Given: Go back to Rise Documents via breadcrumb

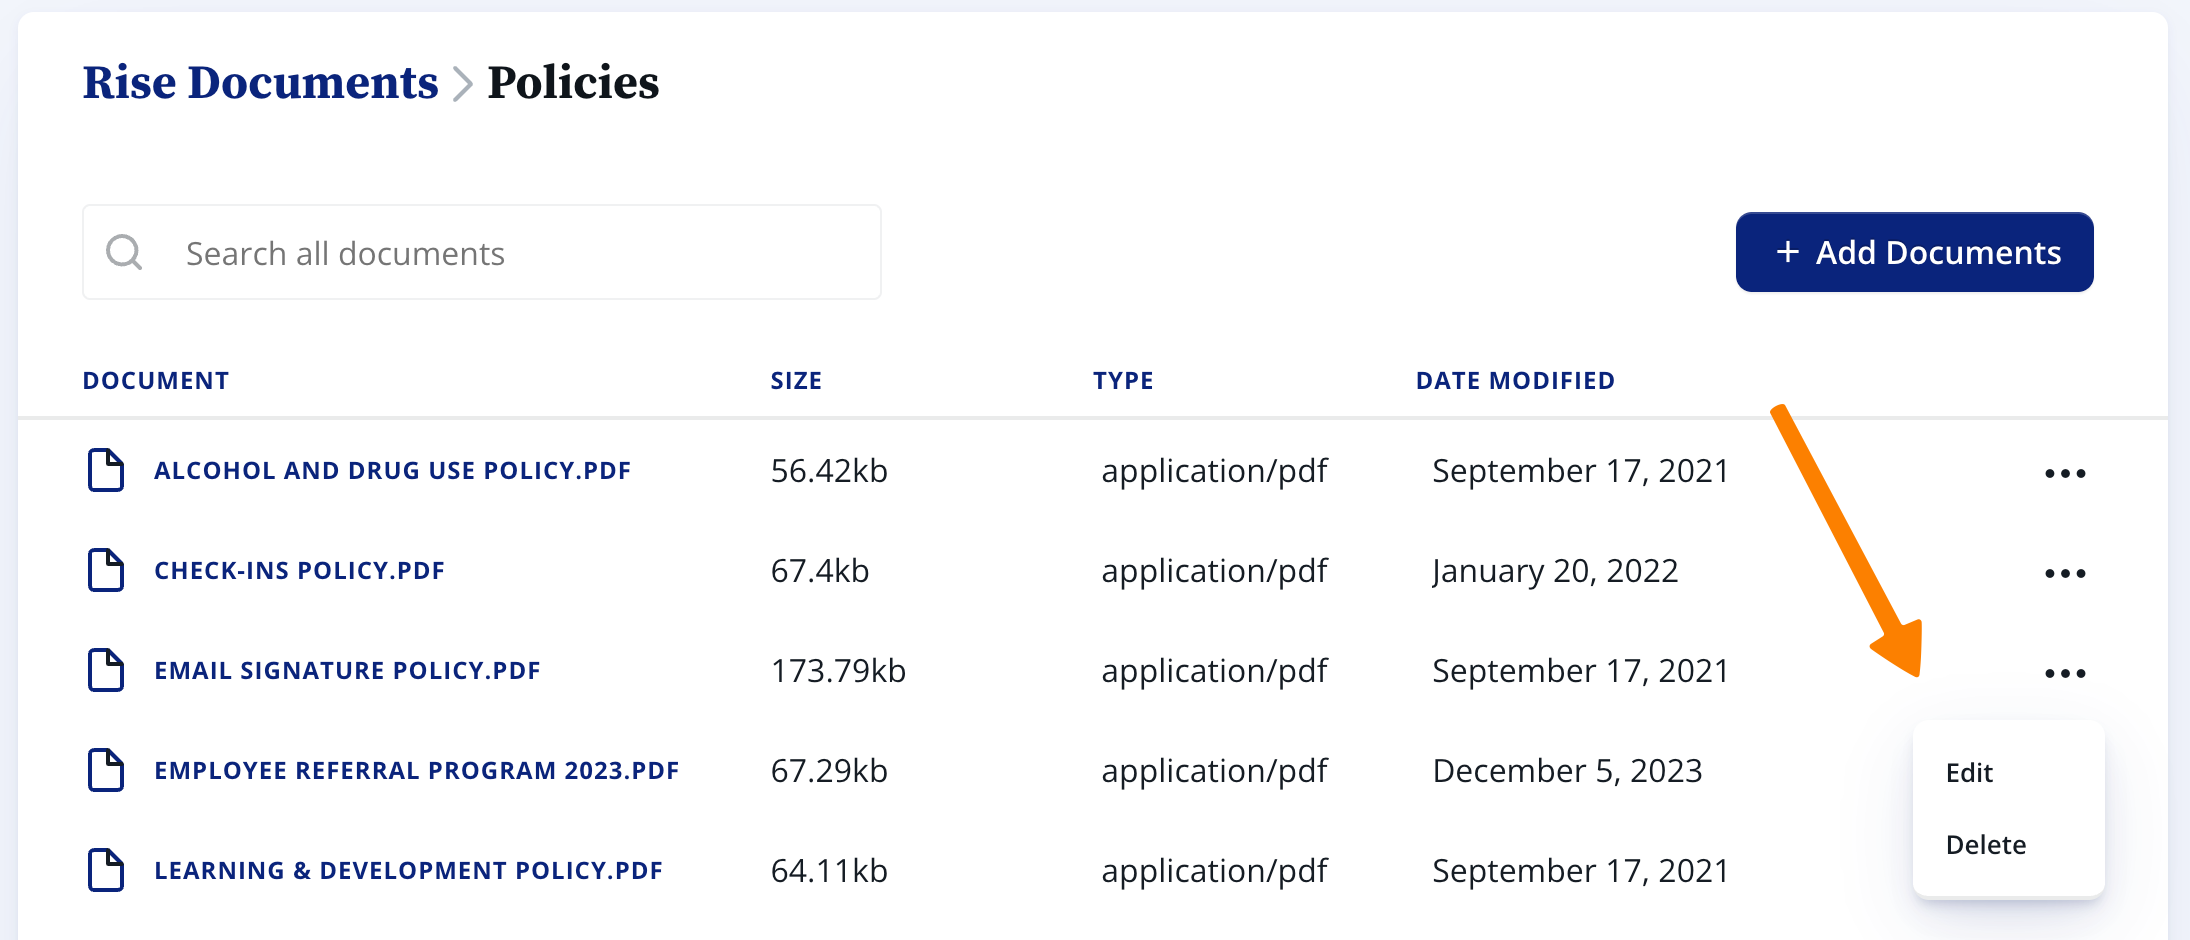Looking at the screenshot, I should point(260,83).
